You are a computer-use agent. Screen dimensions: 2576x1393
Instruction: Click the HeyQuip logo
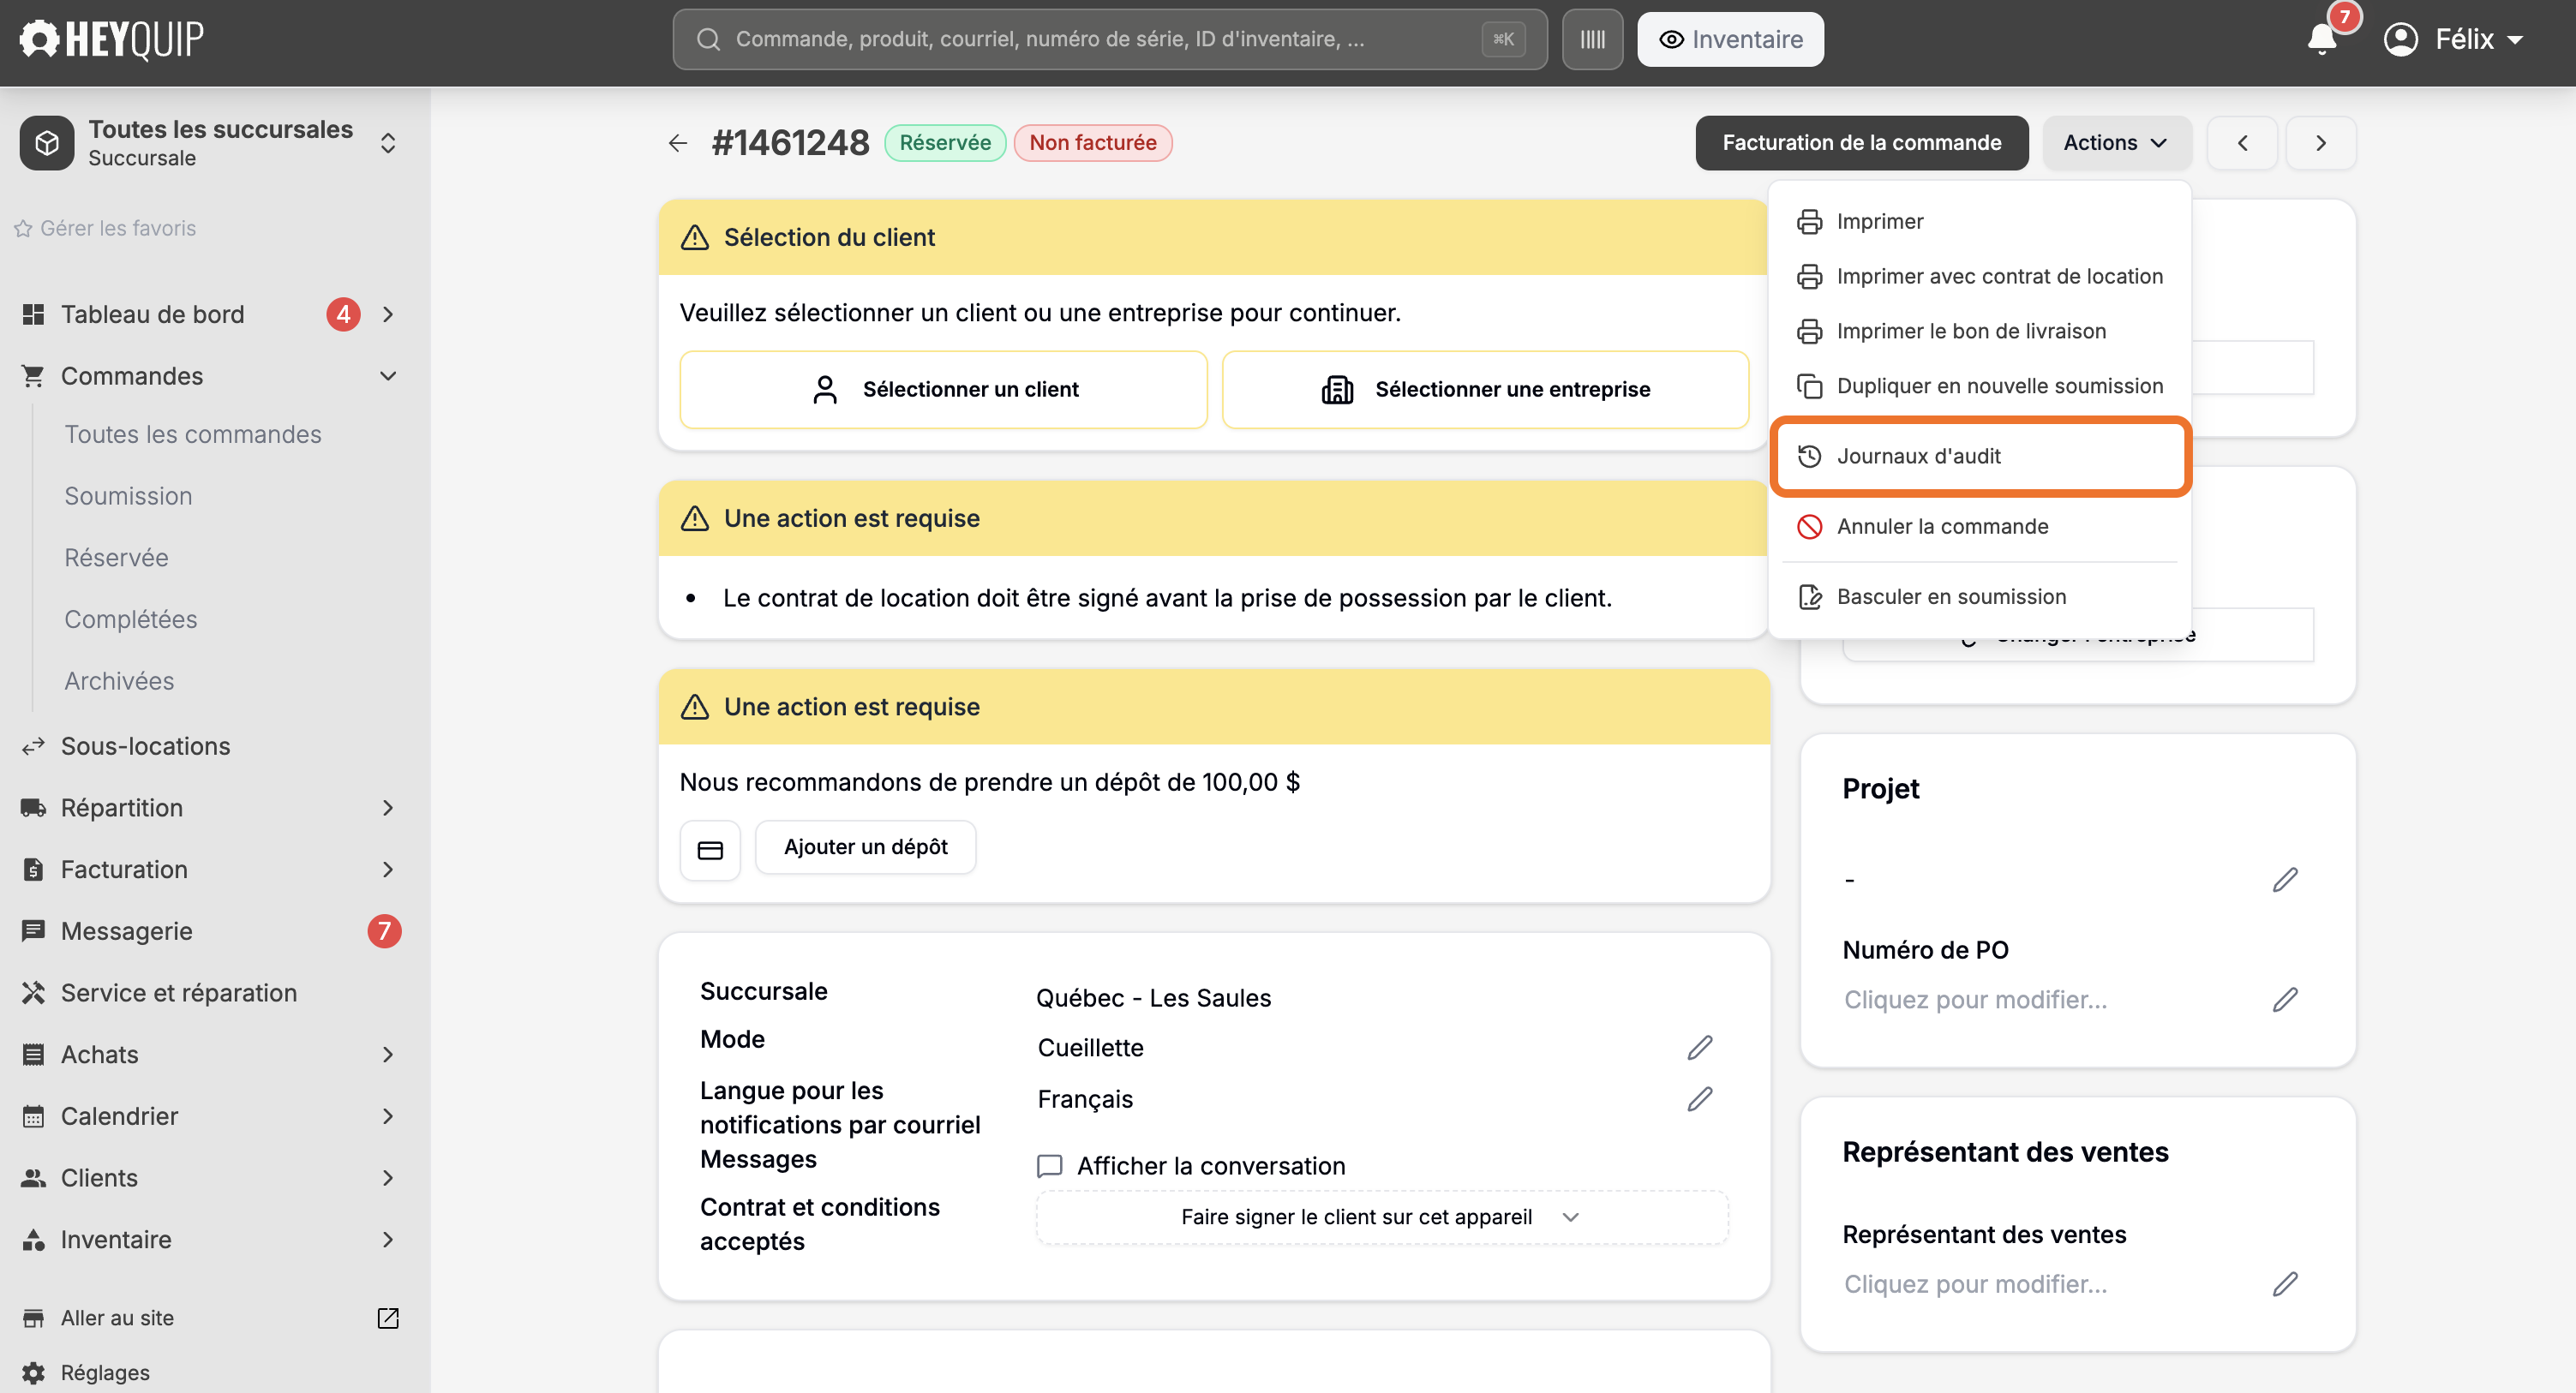pos(111,39)
